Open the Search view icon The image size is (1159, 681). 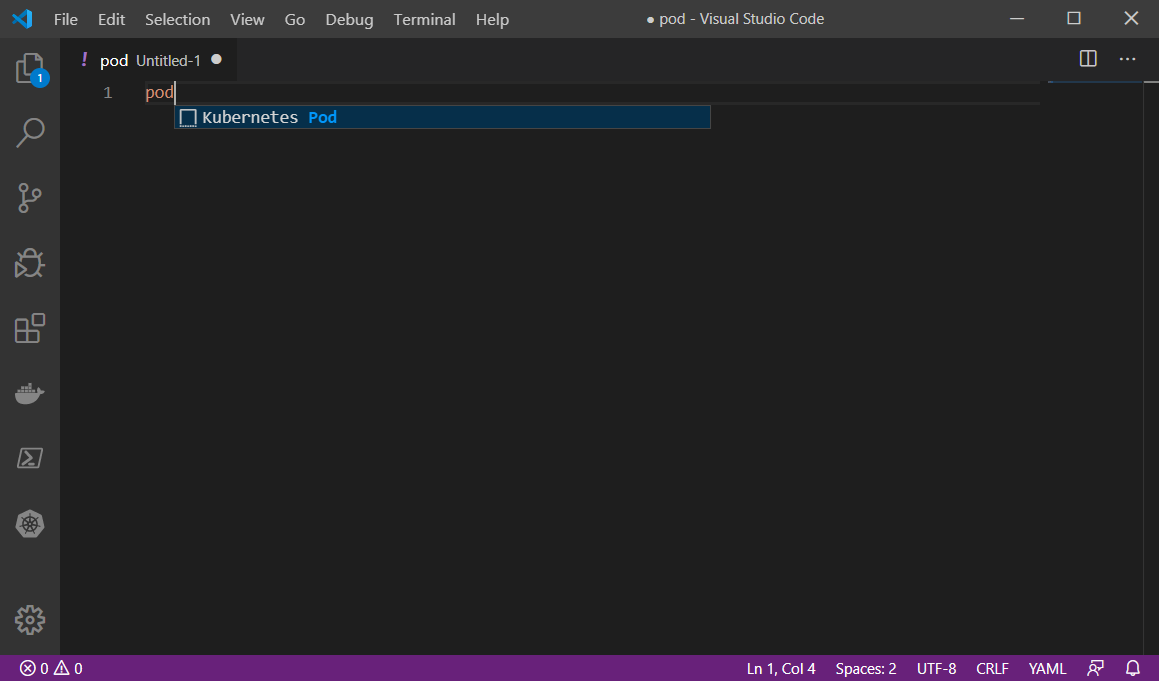tap(30, 133)
